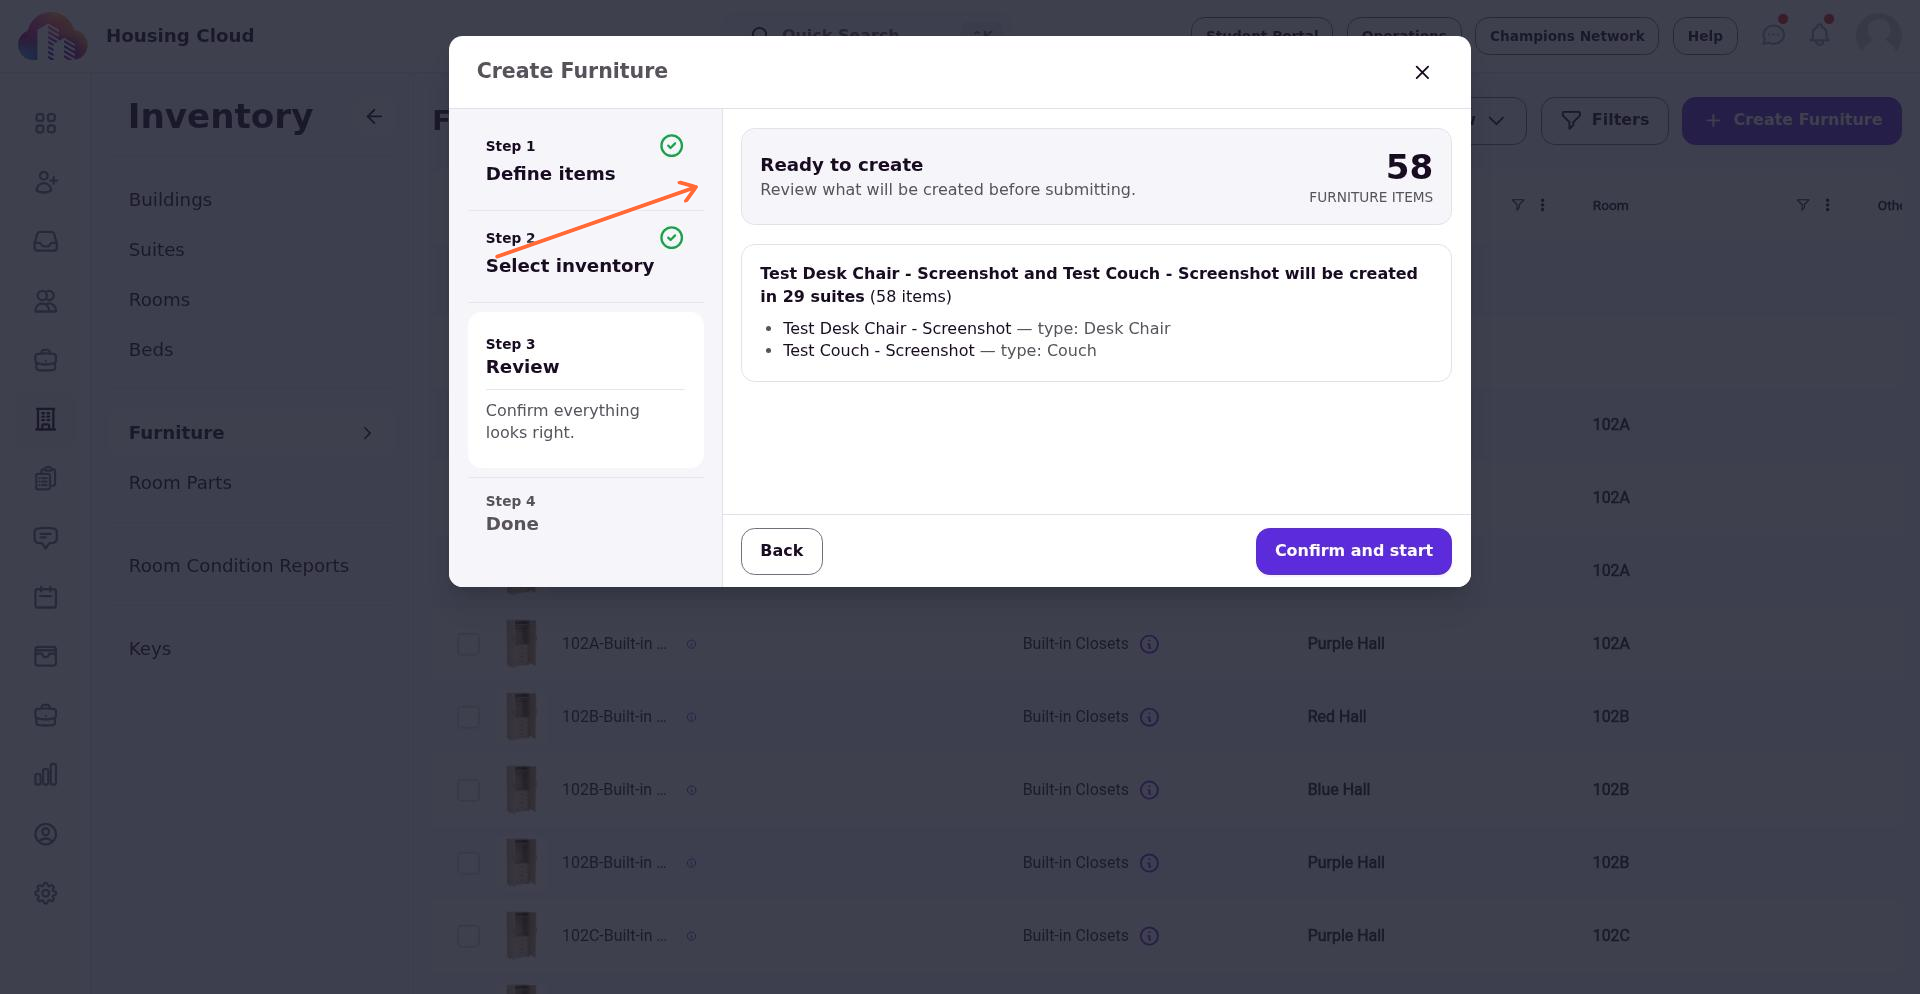Image resolution: width=1920 pixels, height=994 pixels.
Task: Click the Housing Cloud logo
Action: [52, 36]
